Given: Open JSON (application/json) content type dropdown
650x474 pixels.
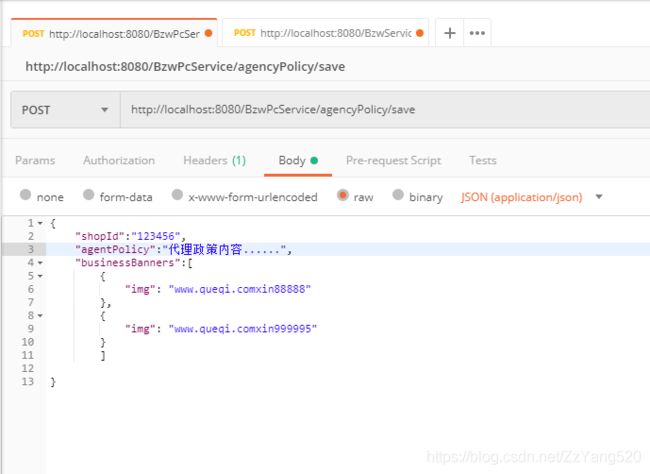Looking at the screenshot, I should (x=531, y=197).
